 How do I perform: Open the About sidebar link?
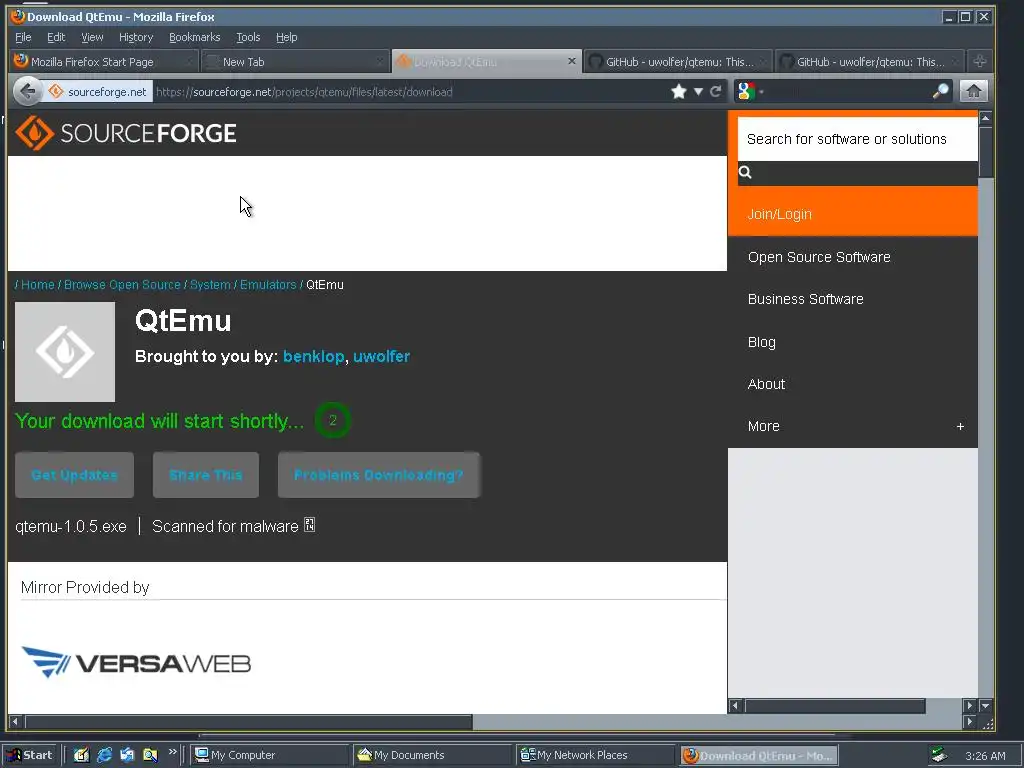click(766, 384)
